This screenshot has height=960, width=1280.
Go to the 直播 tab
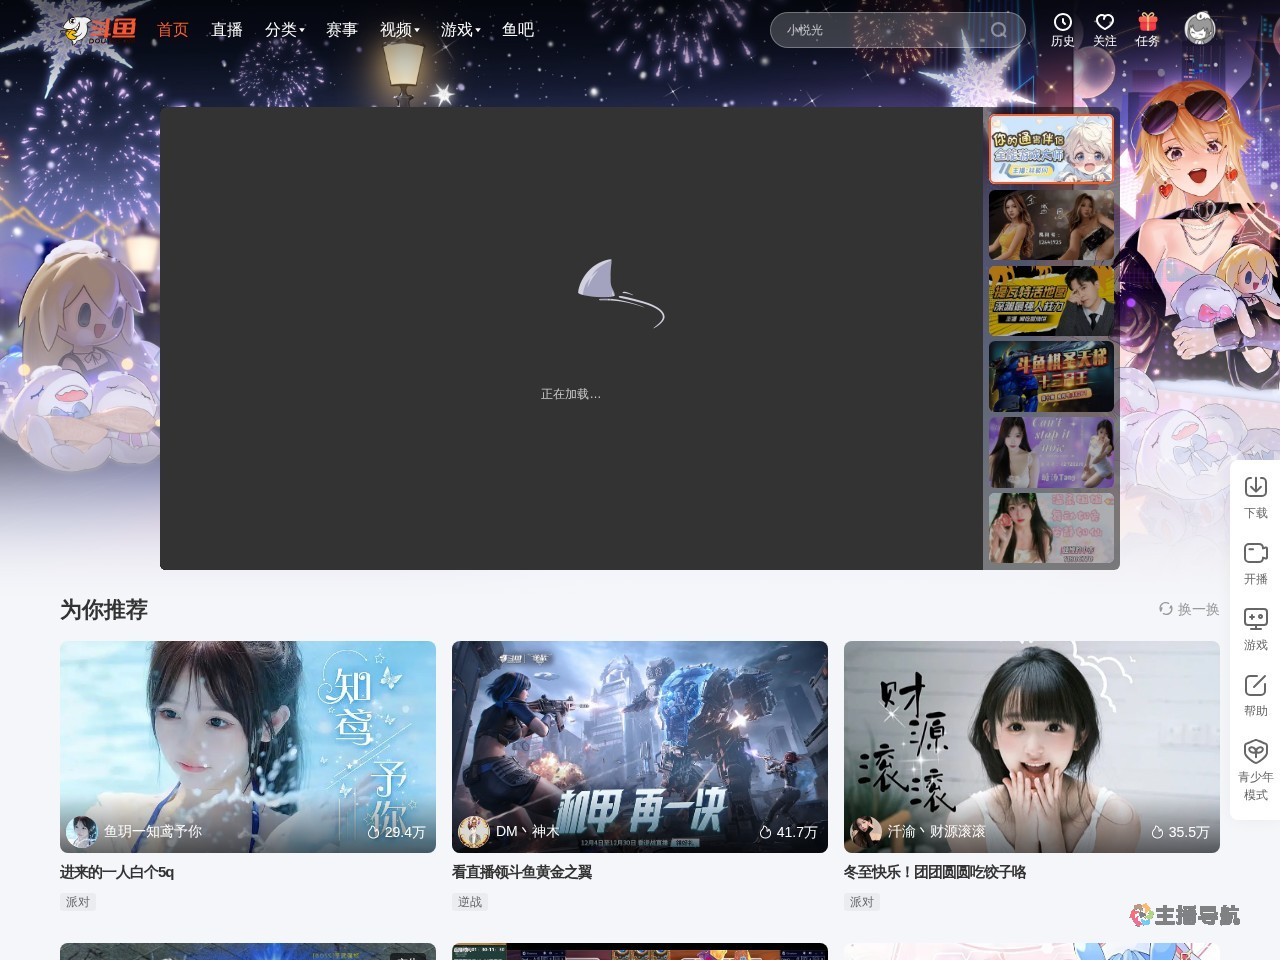[x=227, y=30]
